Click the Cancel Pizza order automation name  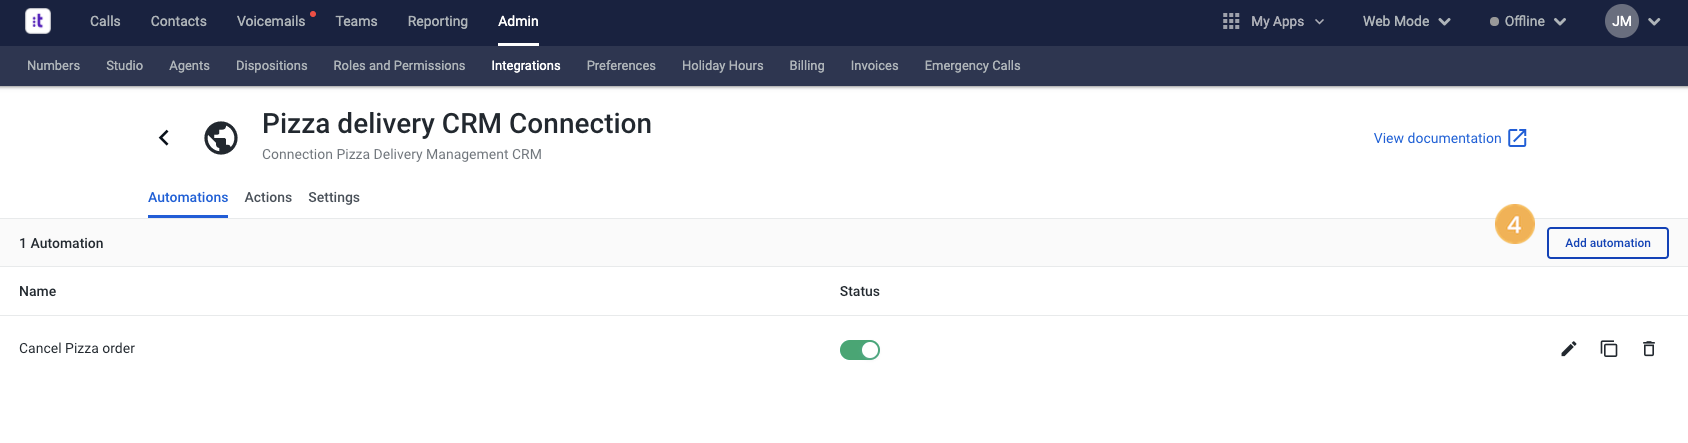tap(77, 348)
